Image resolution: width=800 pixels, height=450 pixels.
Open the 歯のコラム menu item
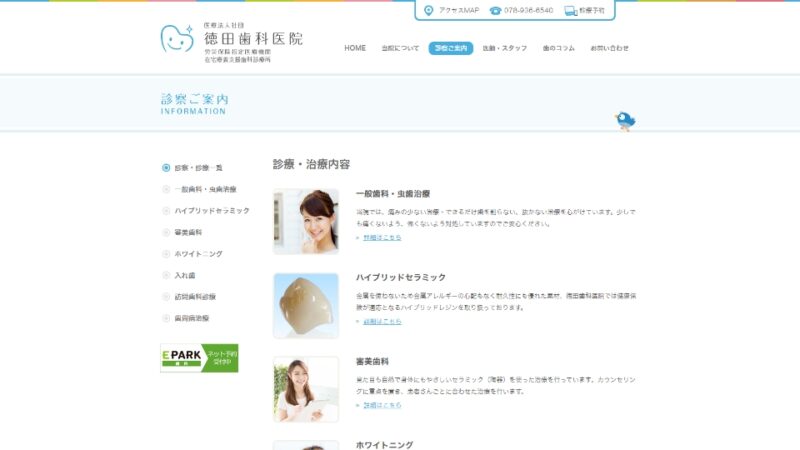coord(559,48)
